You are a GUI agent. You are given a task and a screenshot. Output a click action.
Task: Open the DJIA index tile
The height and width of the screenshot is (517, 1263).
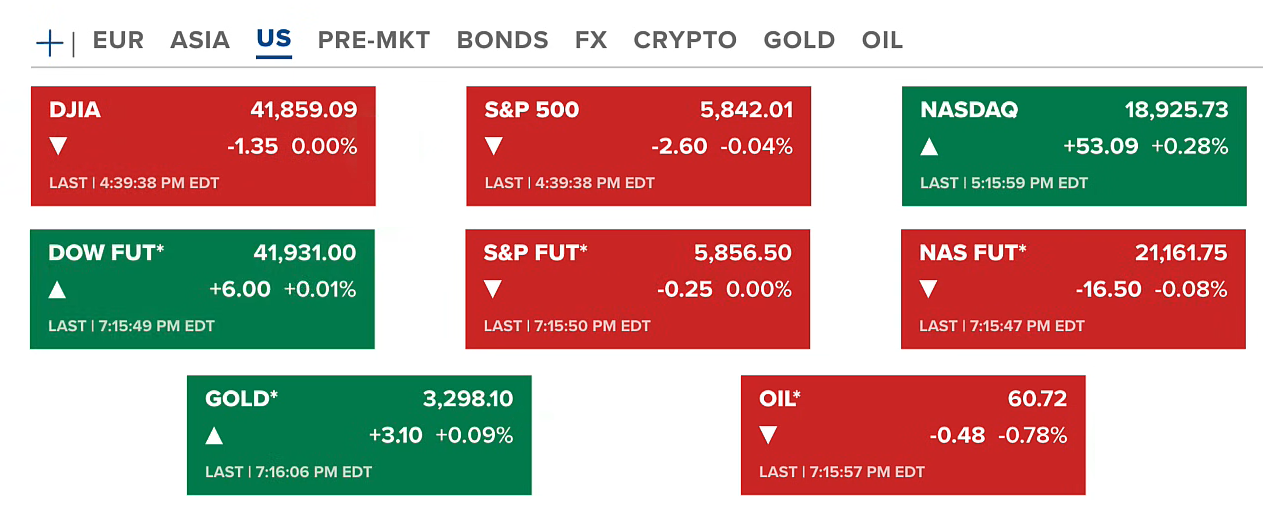pyautogui.click(x=75, y=110)
